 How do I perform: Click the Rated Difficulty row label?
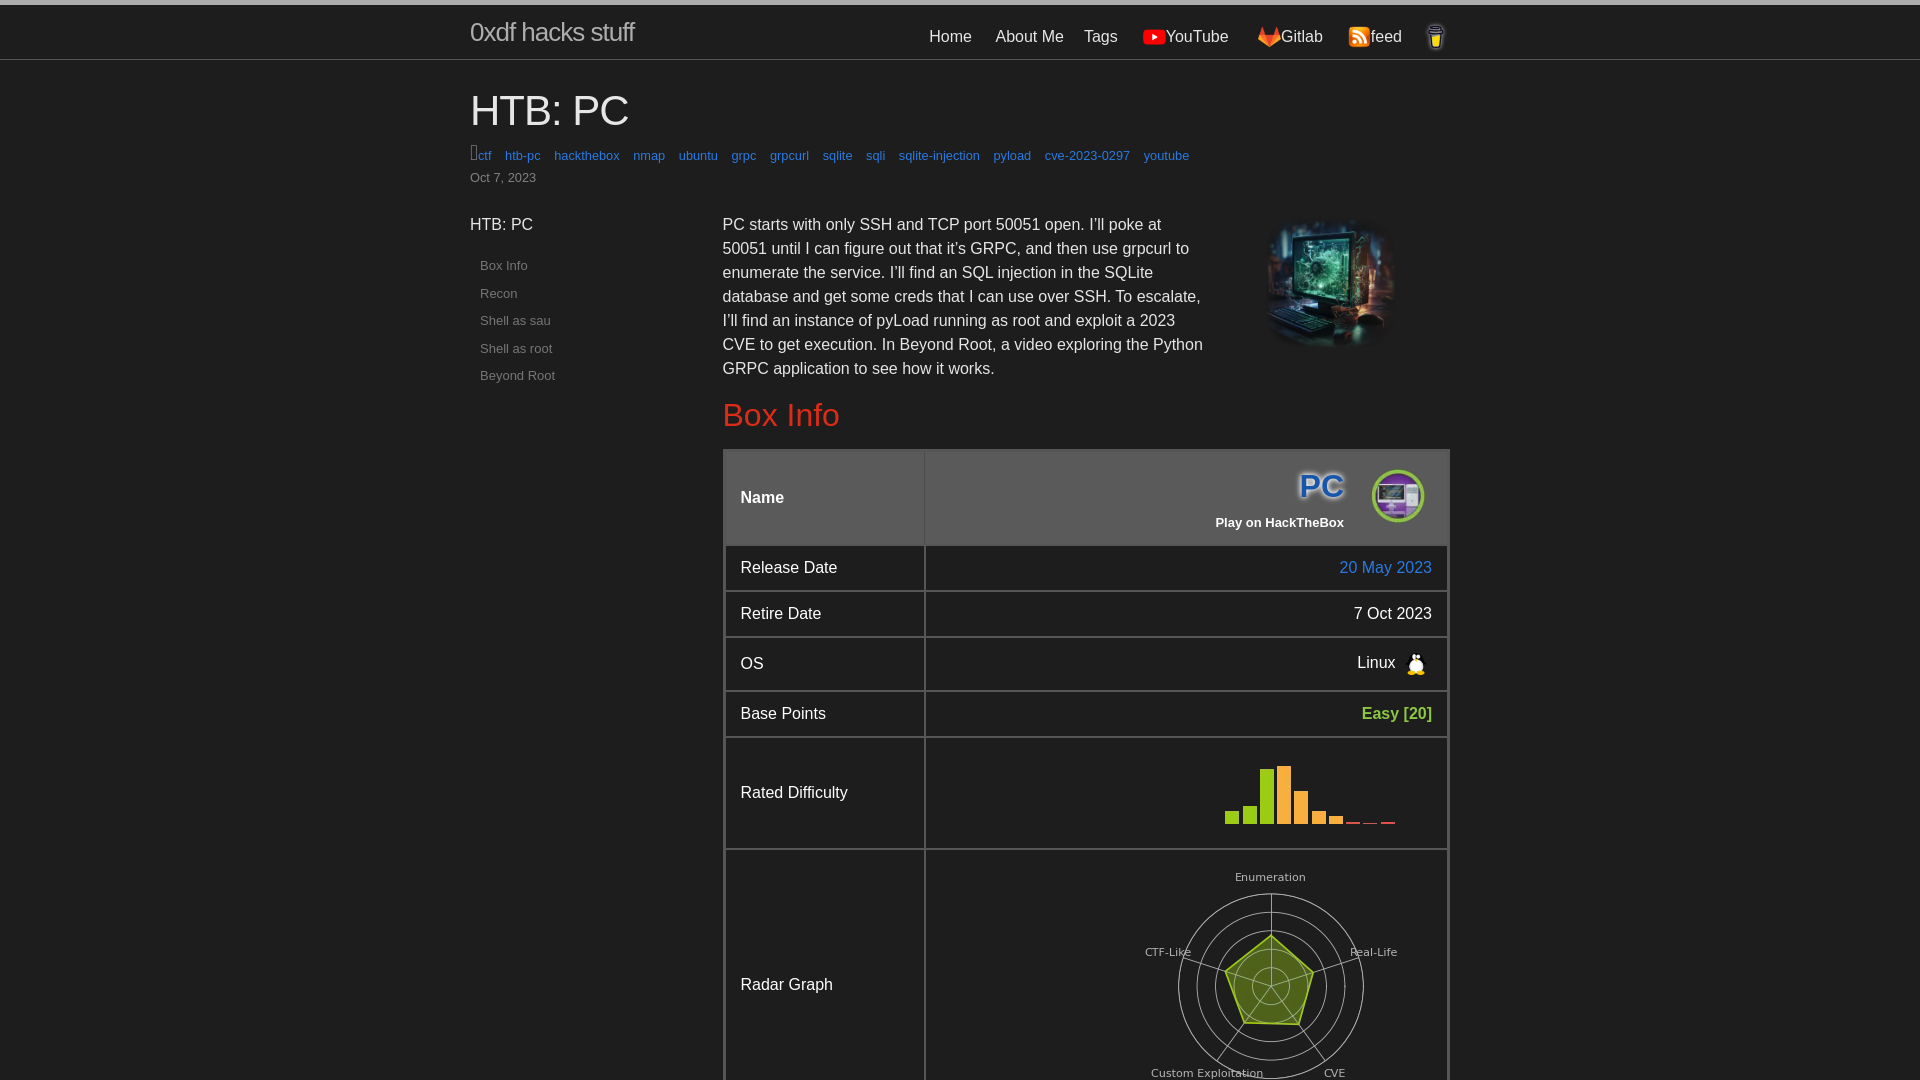click(793, 793)
